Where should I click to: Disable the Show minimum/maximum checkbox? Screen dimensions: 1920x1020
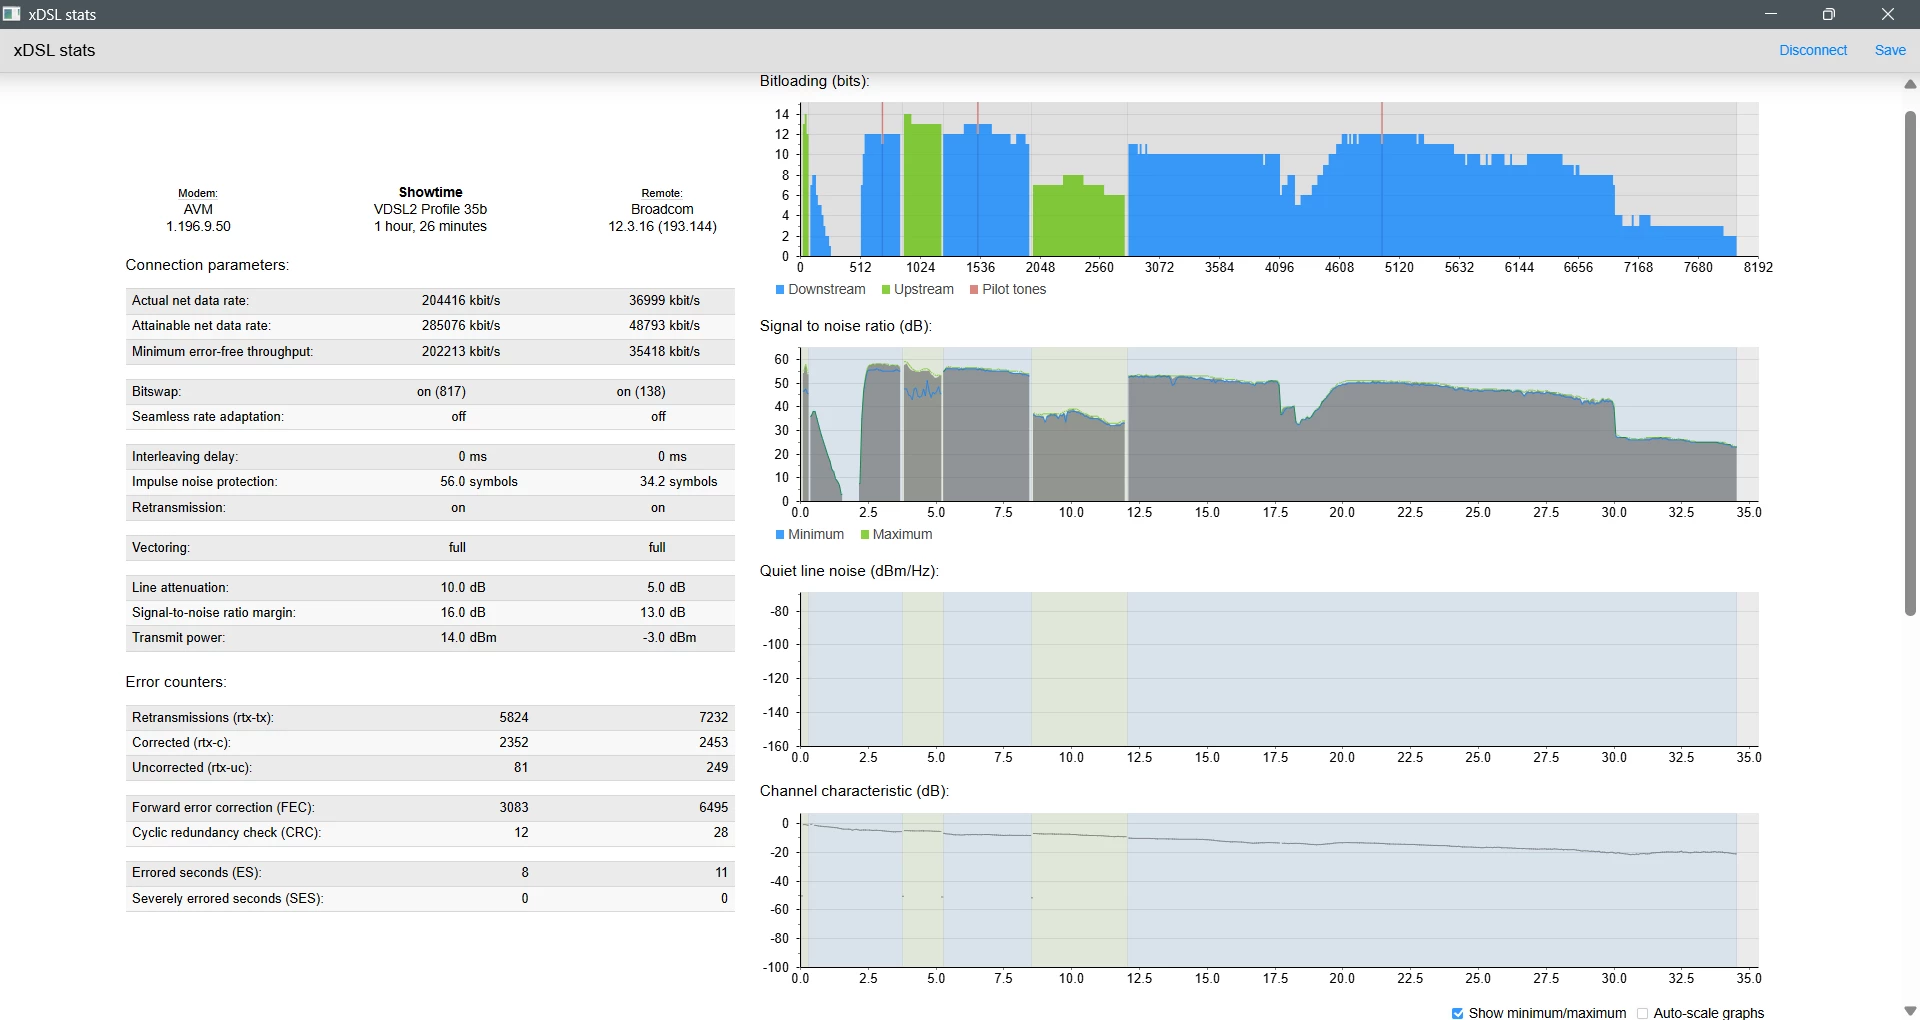tap(1458, 1013)
